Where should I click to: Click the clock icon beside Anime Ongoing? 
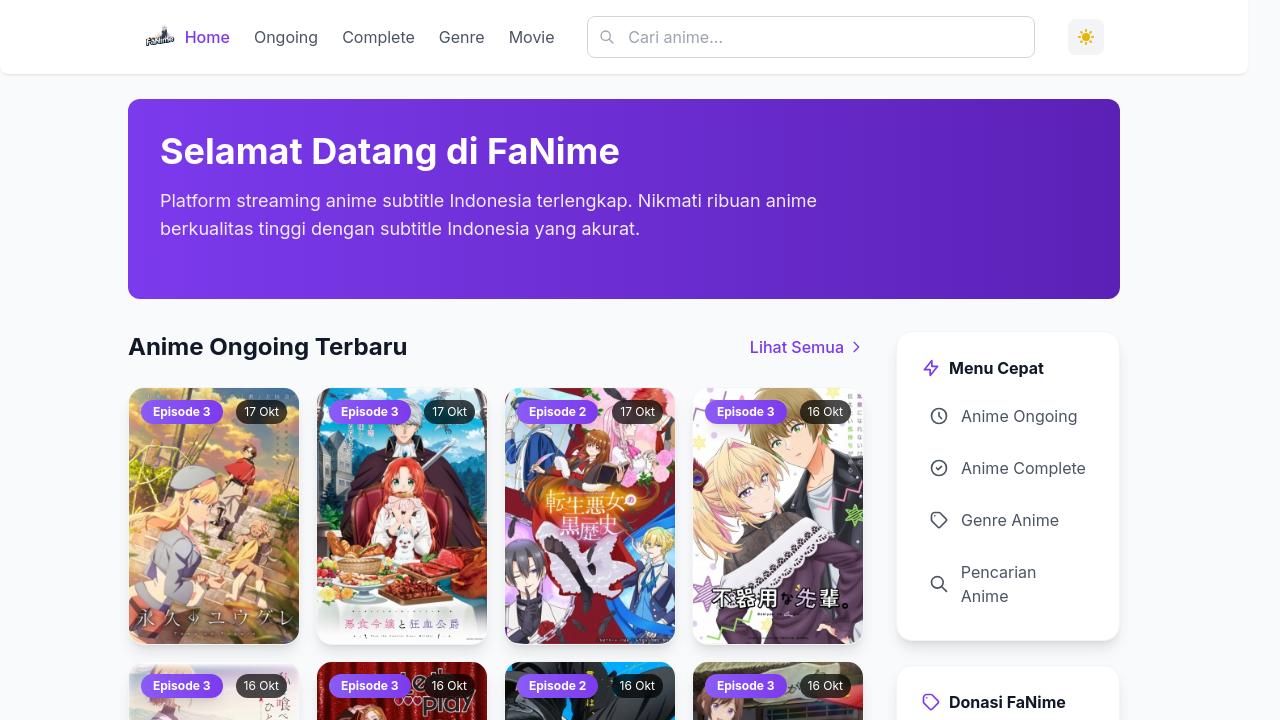[938, 416]
